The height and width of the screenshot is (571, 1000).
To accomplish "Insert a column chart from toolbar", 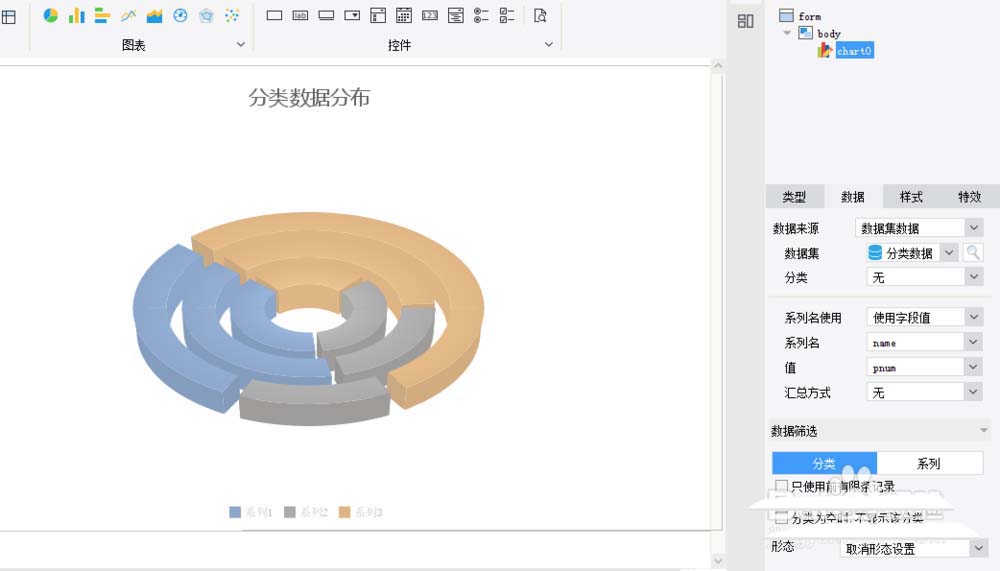I will pyautogui.click(x=76, y=15).
